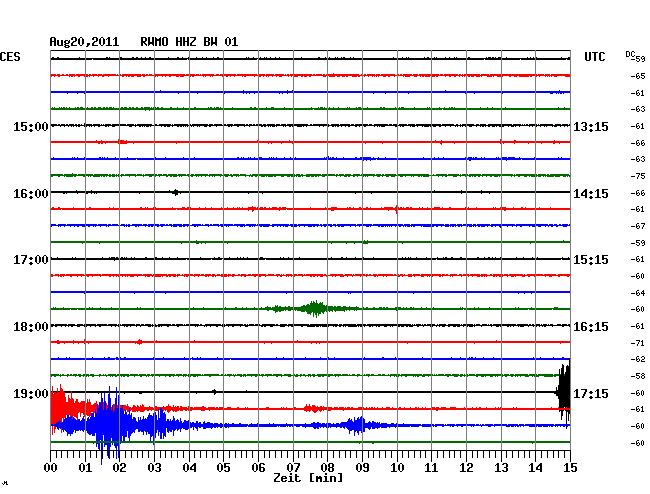Select the DC offset value '-62'
This screenshot has height=494, width=650.
coord(638,359)
